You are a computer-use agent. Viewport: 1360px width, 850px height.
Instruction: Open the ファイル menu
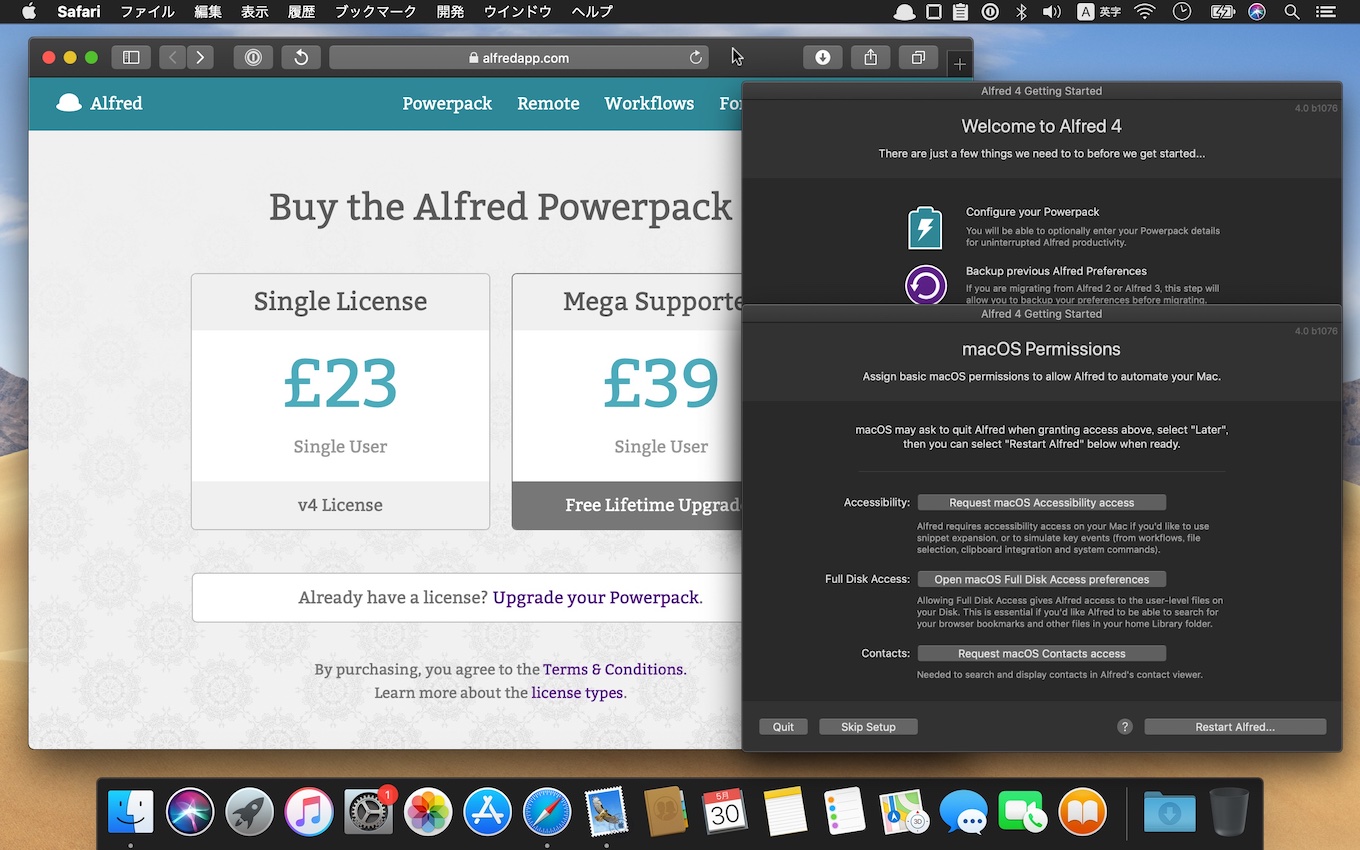pyautogui.click(x=147, y=12)
